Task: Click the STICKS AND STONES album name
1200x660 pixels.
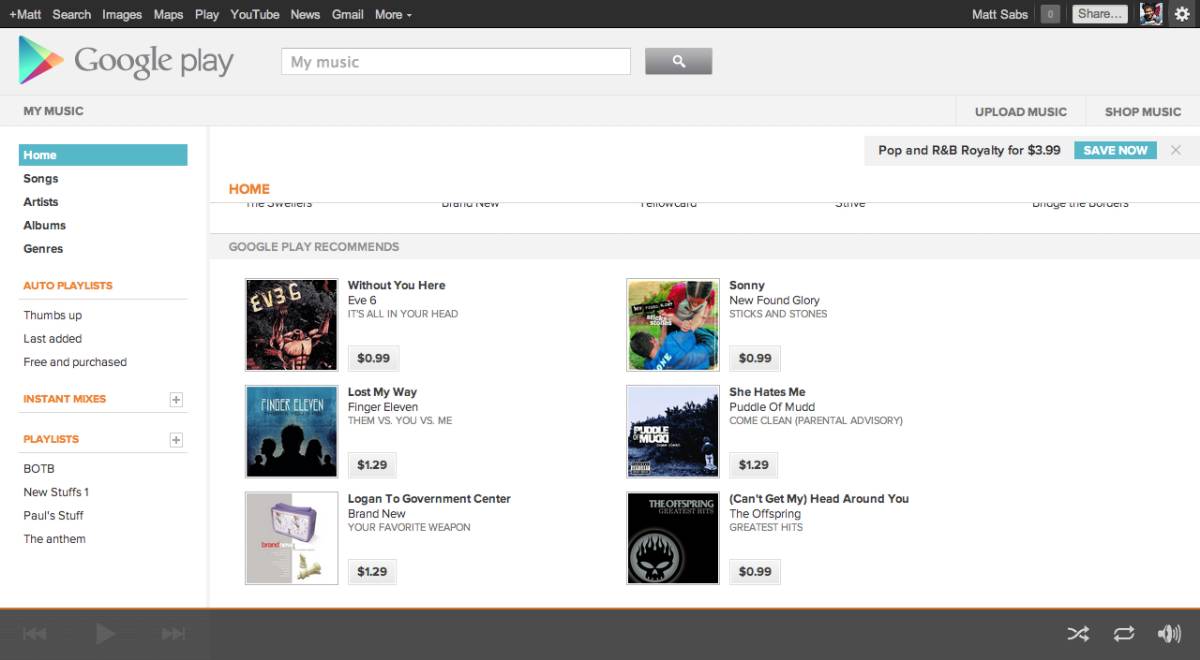Action: (x=778, y=314)
